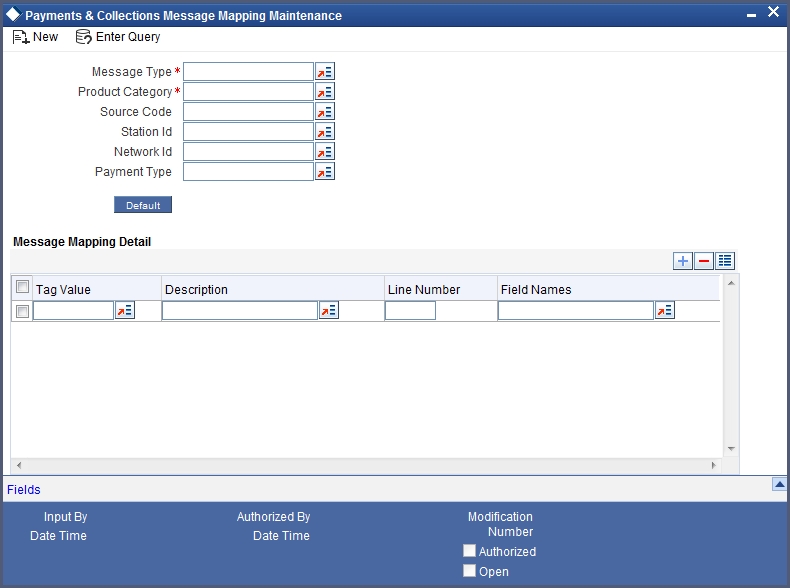The image size is (790, 588).
Task: Click the Description column header
Action: click(196, 290)
